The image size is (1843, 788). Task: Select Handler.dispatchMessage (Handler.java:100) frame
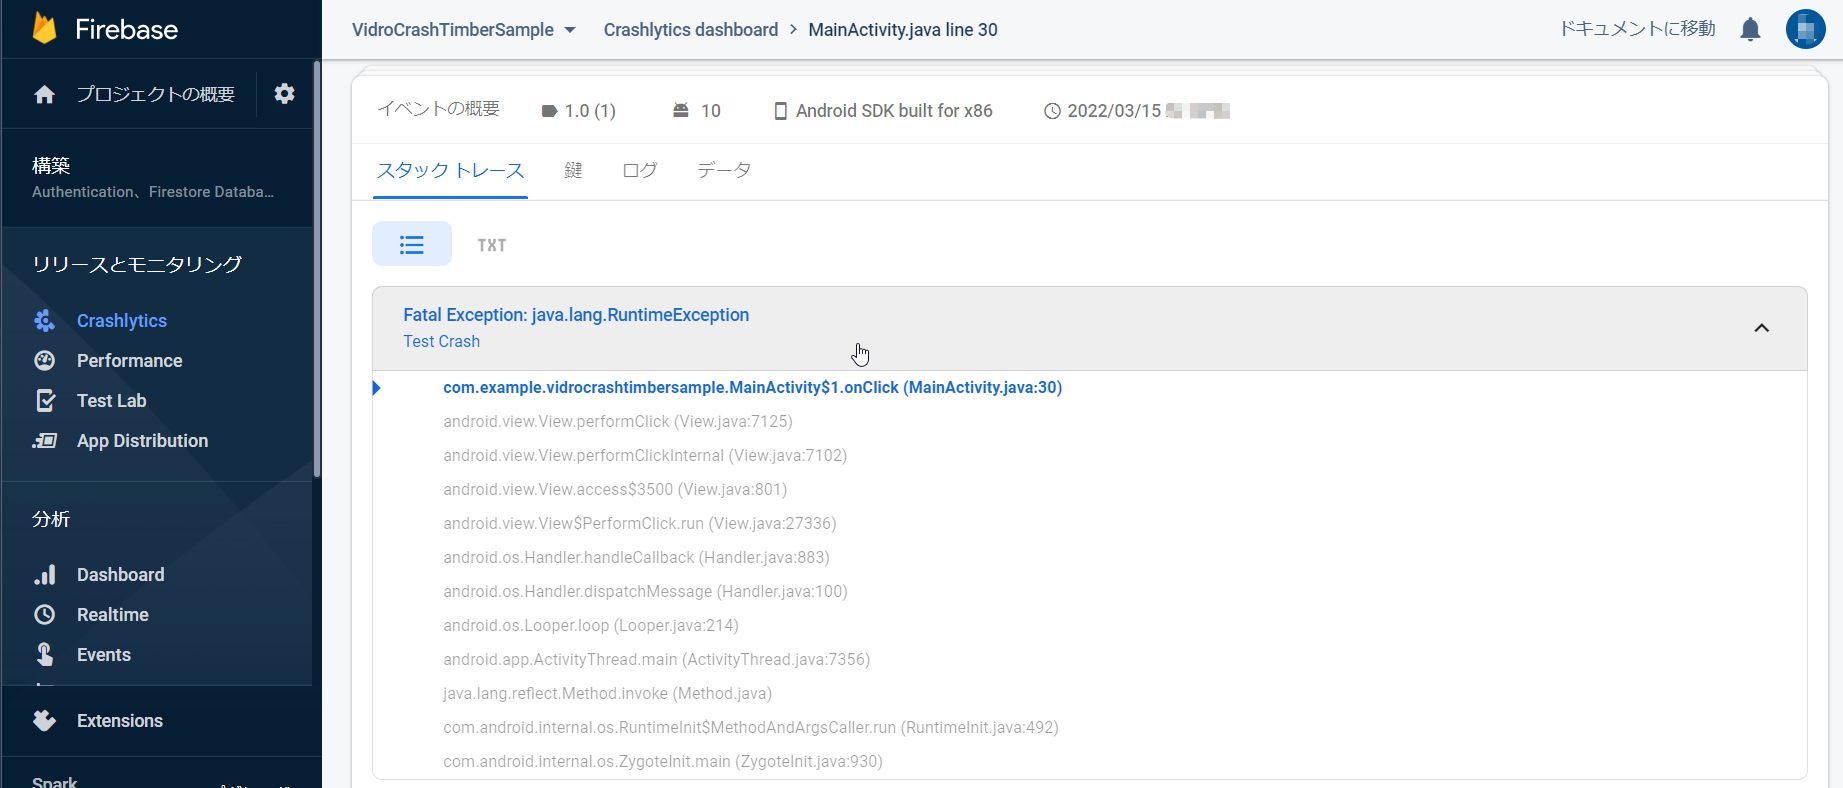pyautogui.click(x=645, y=591)
